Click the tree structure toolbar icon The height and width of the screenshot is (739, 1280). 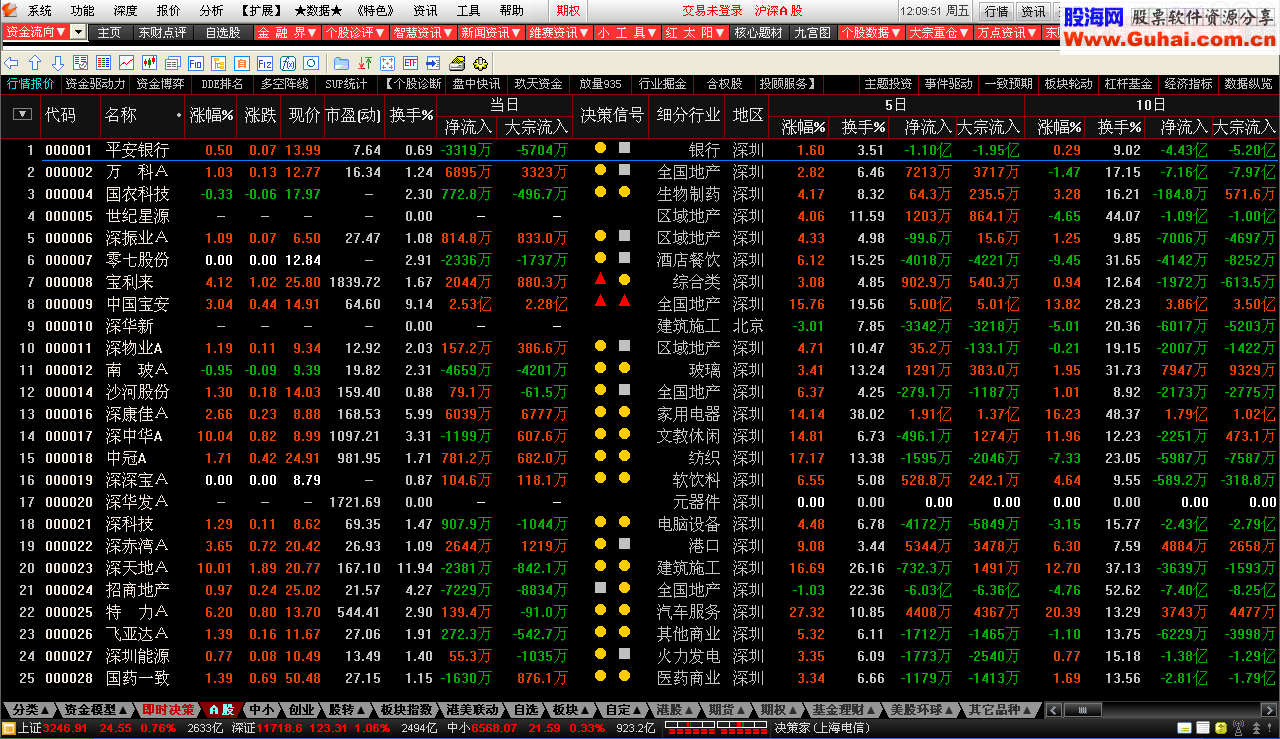click(219, 62)
